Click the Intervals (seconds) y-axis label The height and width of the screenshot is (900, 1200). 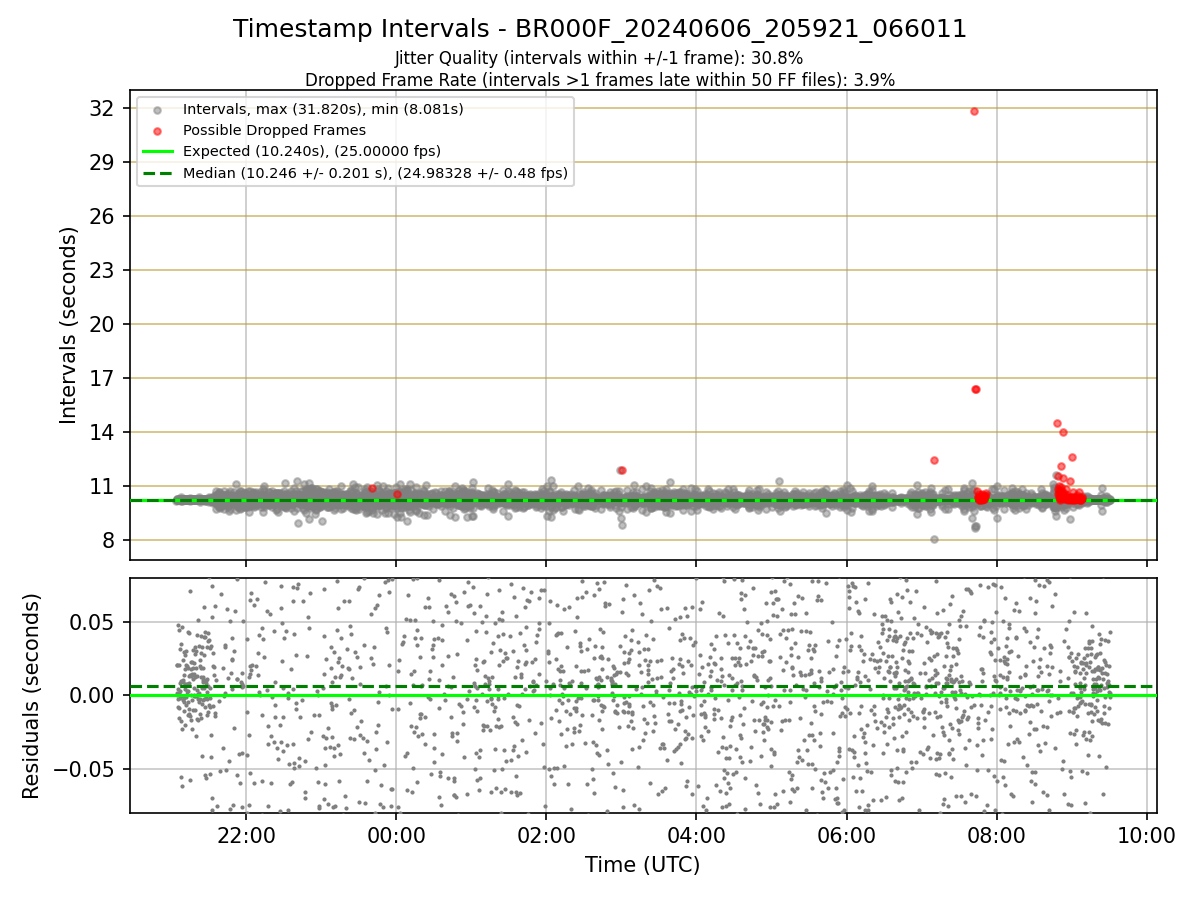[x=68, y=325]
